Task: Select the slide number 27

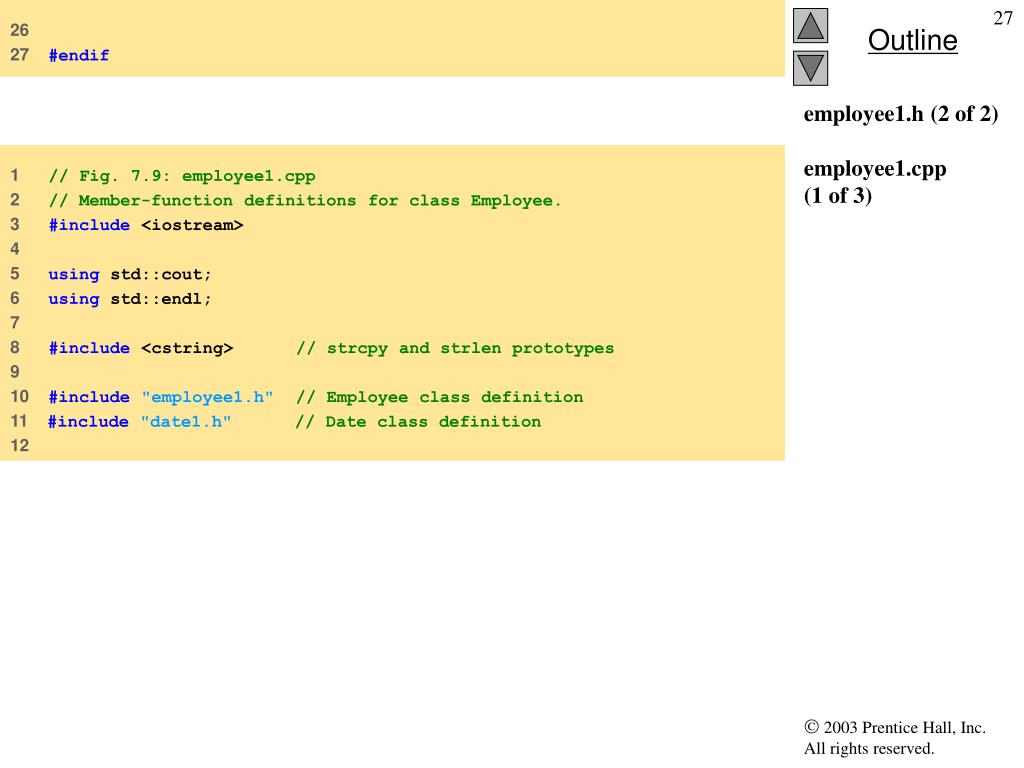Action: pyautogui.click(x=1002, y=18)
